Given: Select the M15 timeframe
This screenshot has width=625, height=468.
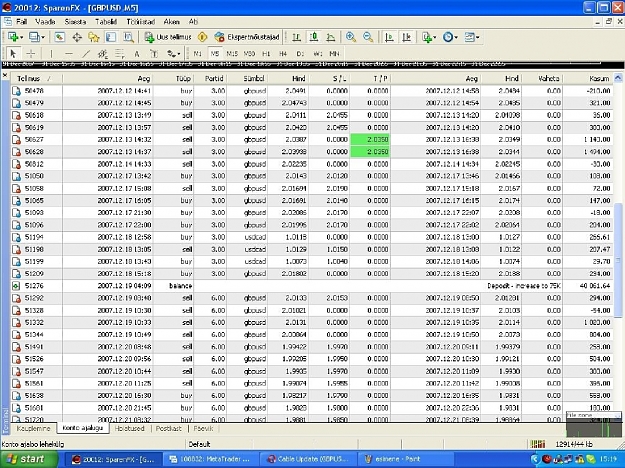Looking at the screenshot, I should (232, 53).
